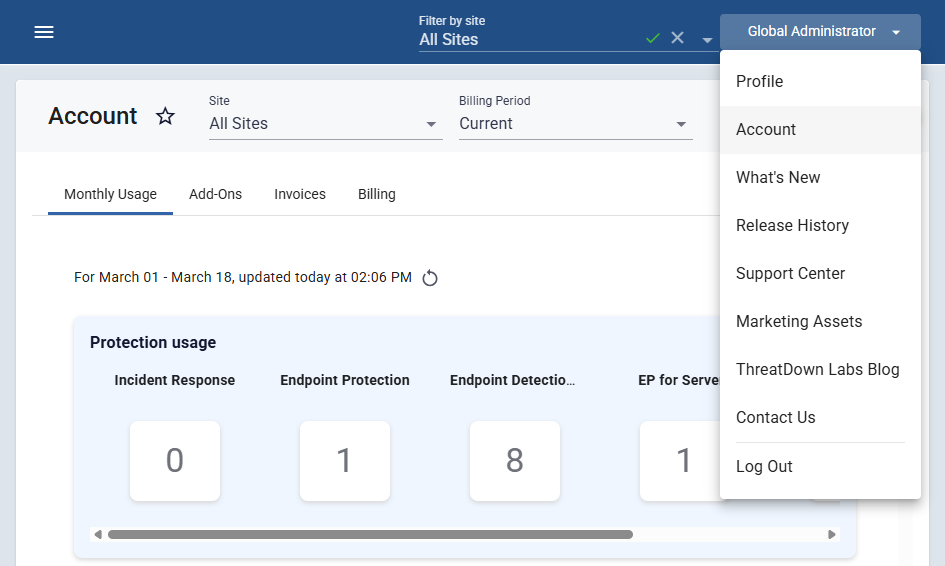The image size is (945, 566).
Task: Open the Site All Sites dropdown
Action: pos(325,124)
